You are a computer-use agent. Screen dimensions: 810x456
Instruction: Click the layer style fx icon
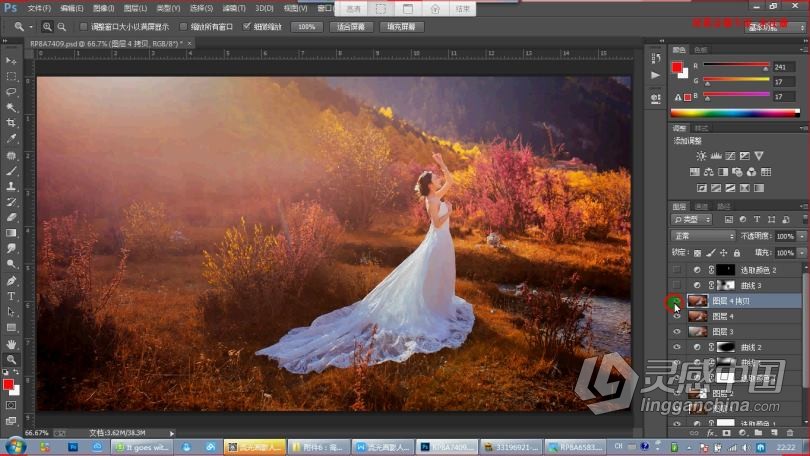click(x=711, y=433)
